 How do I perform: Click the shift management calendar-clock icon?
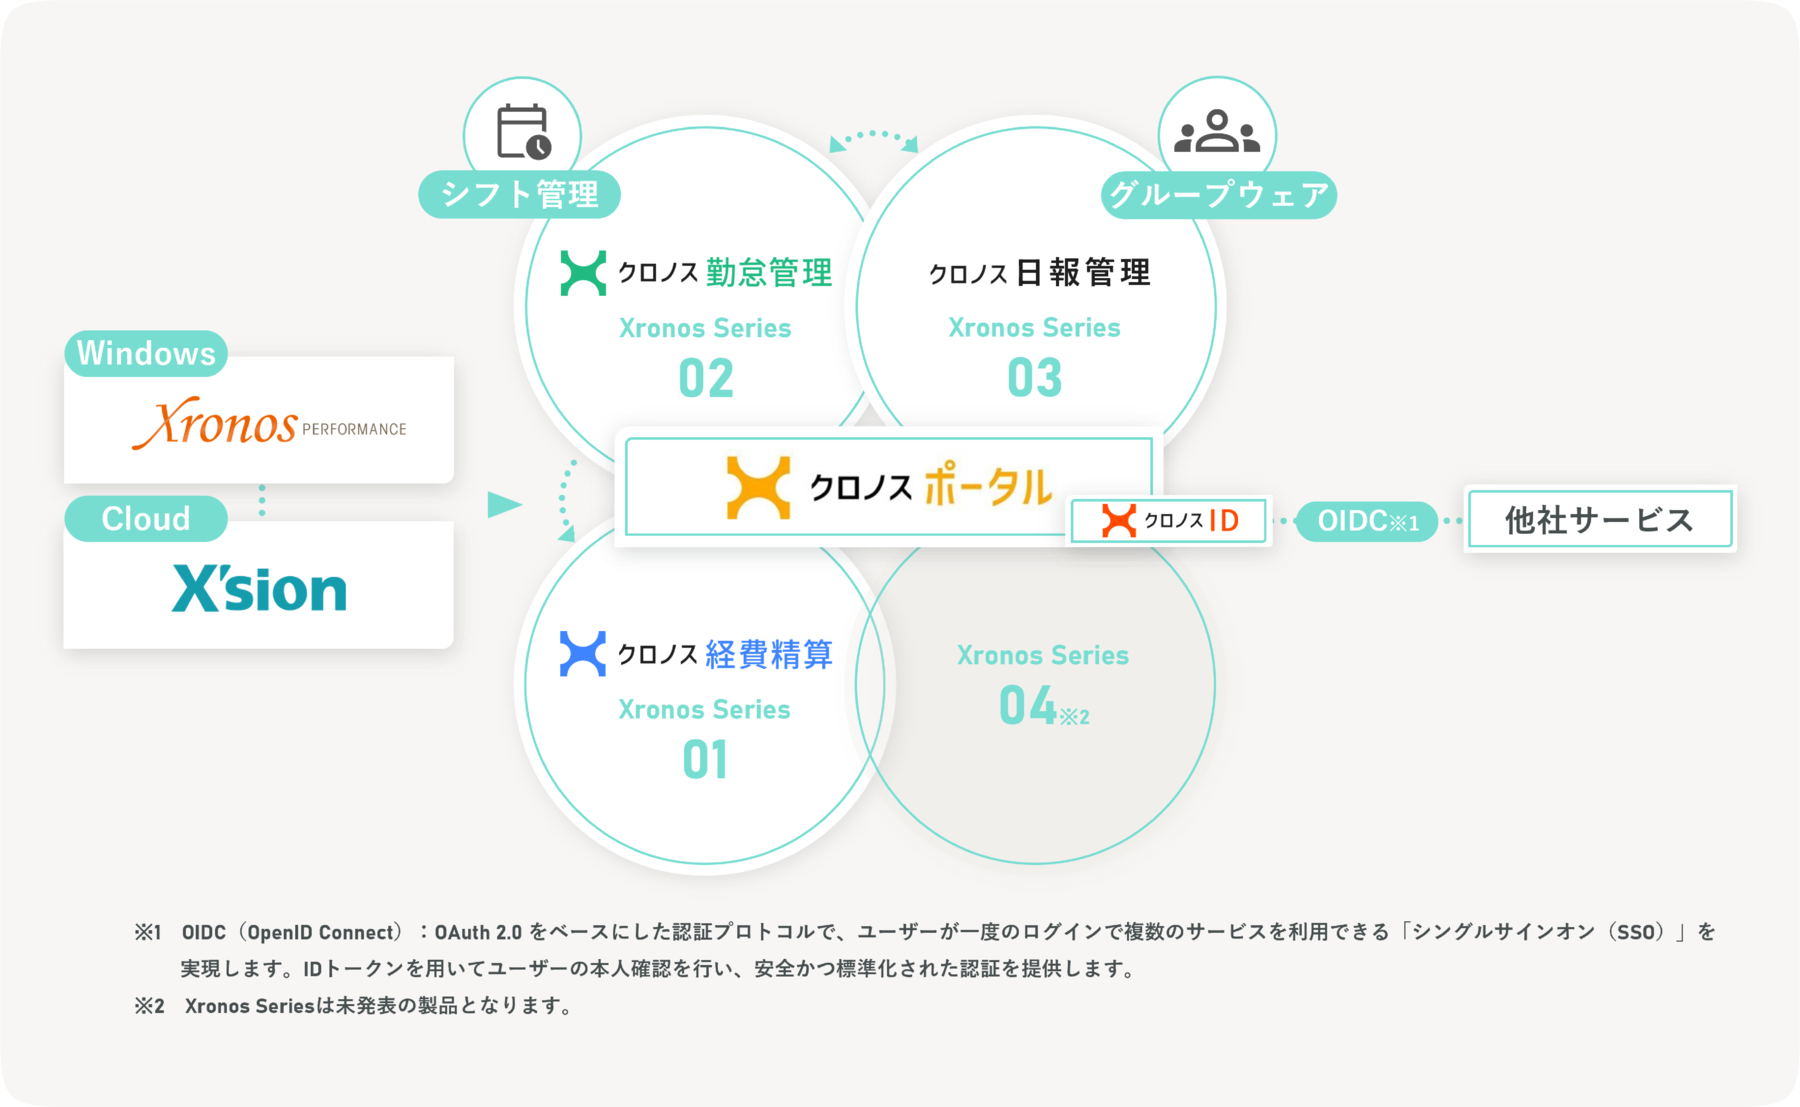[x=524, y=131]
